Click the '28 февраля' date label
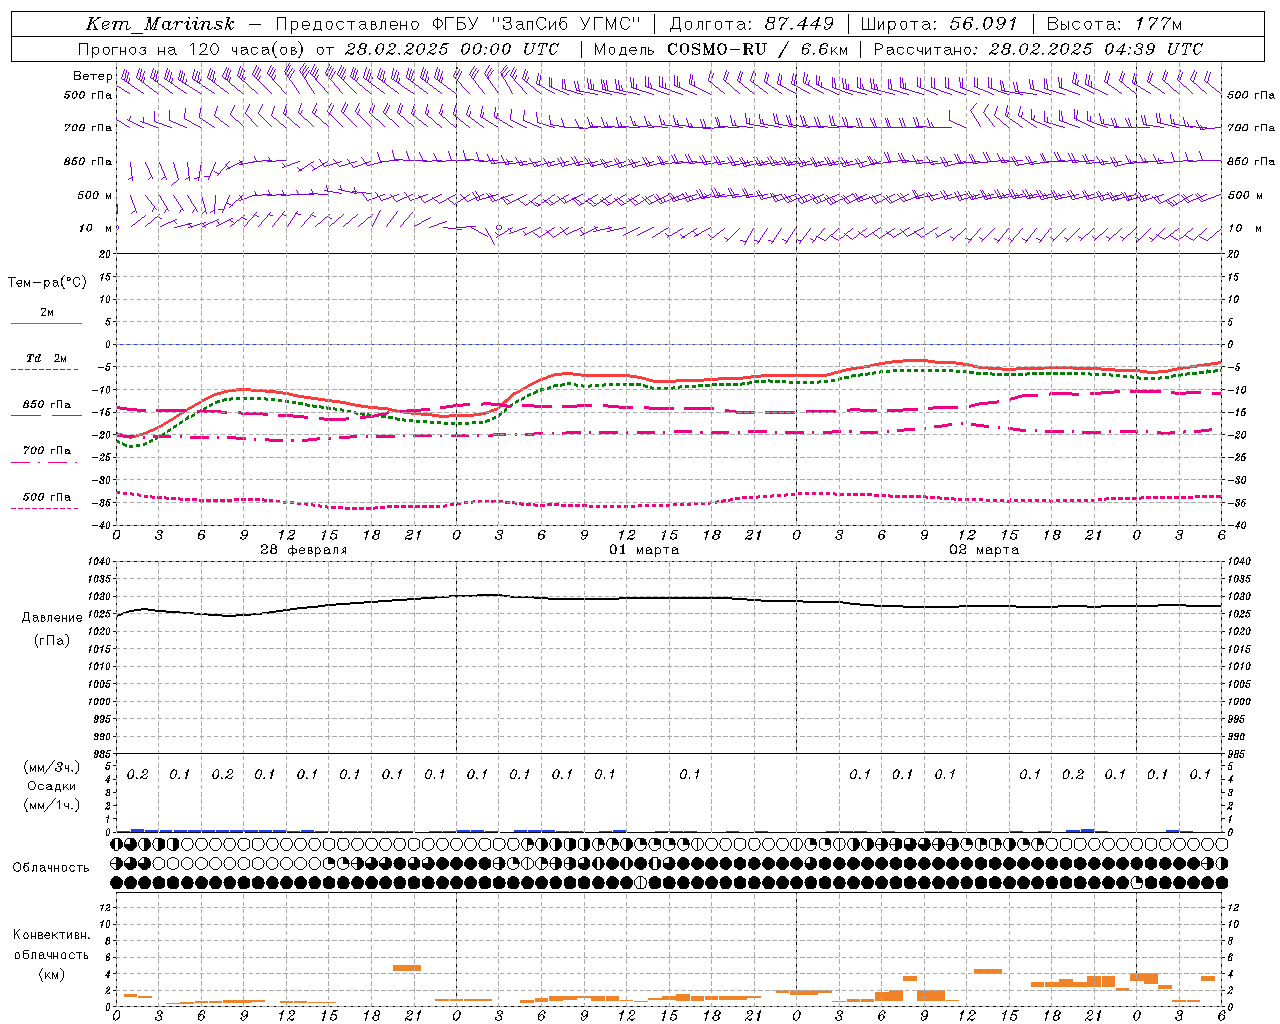1280x1024 pixels. (304, 550)
